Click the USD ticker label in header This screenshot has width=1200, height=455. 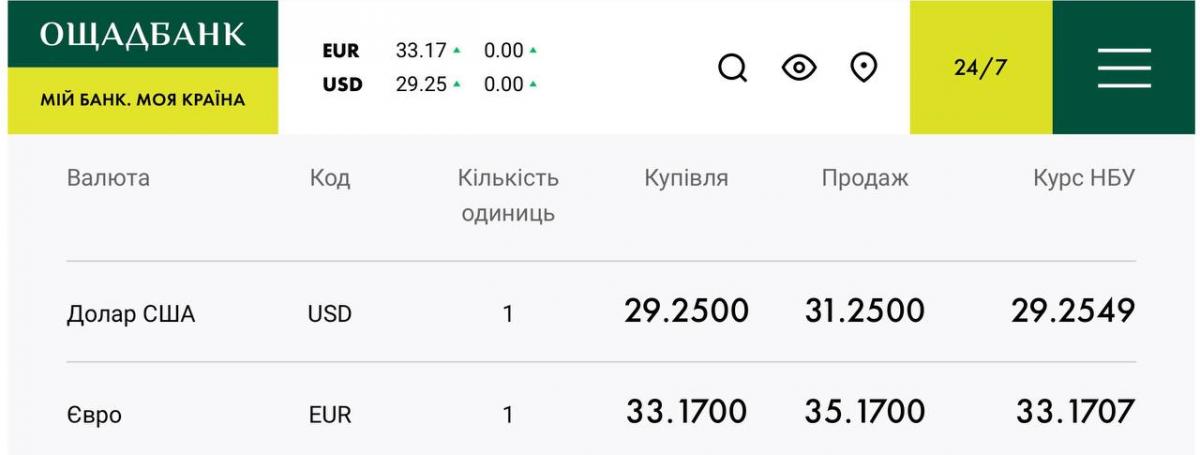341,85
